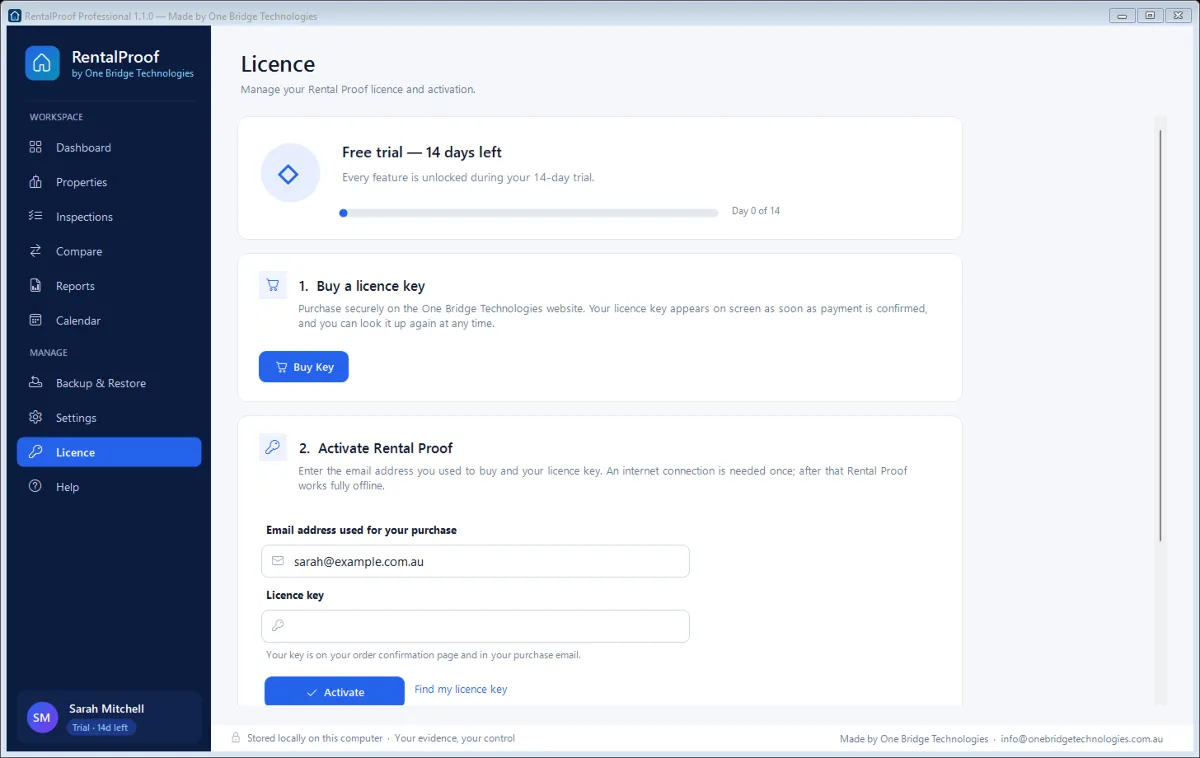Image resolution: width=1200 pixels, height=758 pixels.
Task: Click the Activate button
Action: [x=335, y=691]
